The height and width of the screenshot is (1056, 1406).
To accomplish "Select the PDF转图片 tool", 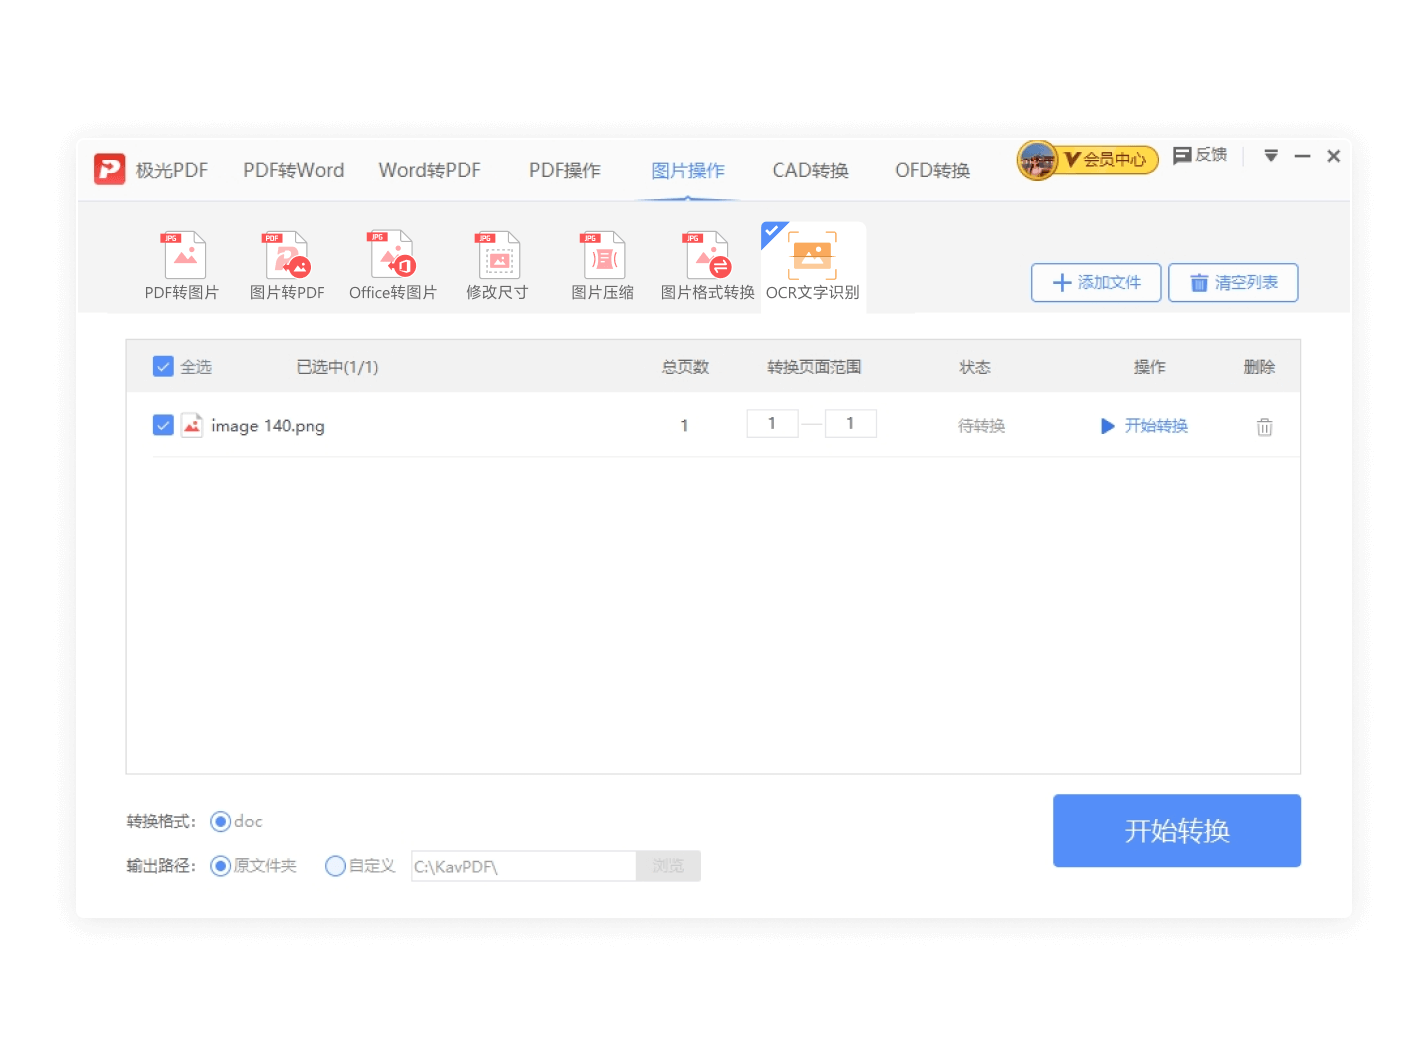I will pyautogui.click(x=183, y=265).
